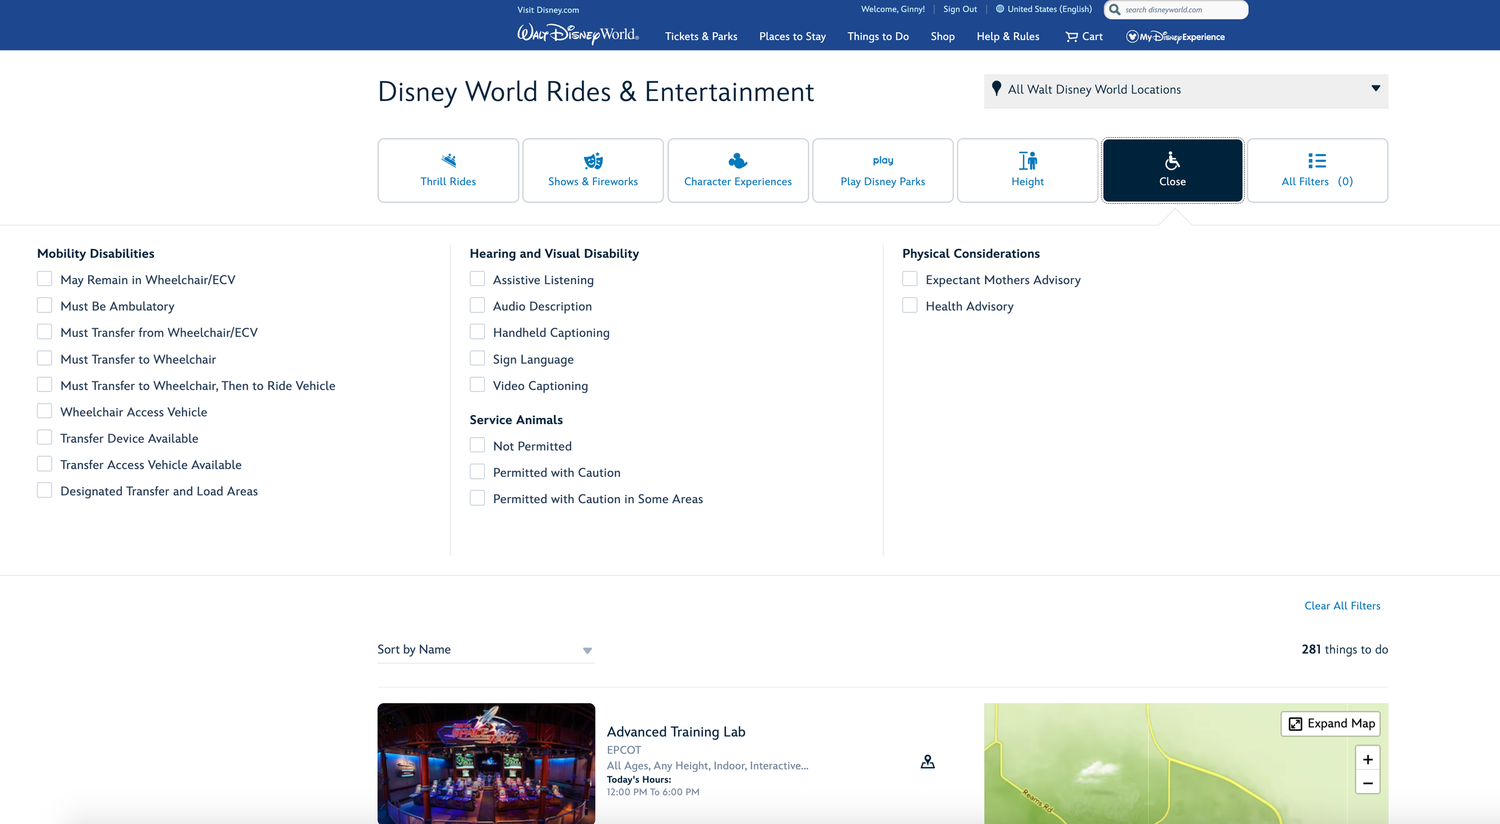Check Expectant Mothers Advisory
This screenshot has height=824, width=1500.
point(910,279)
